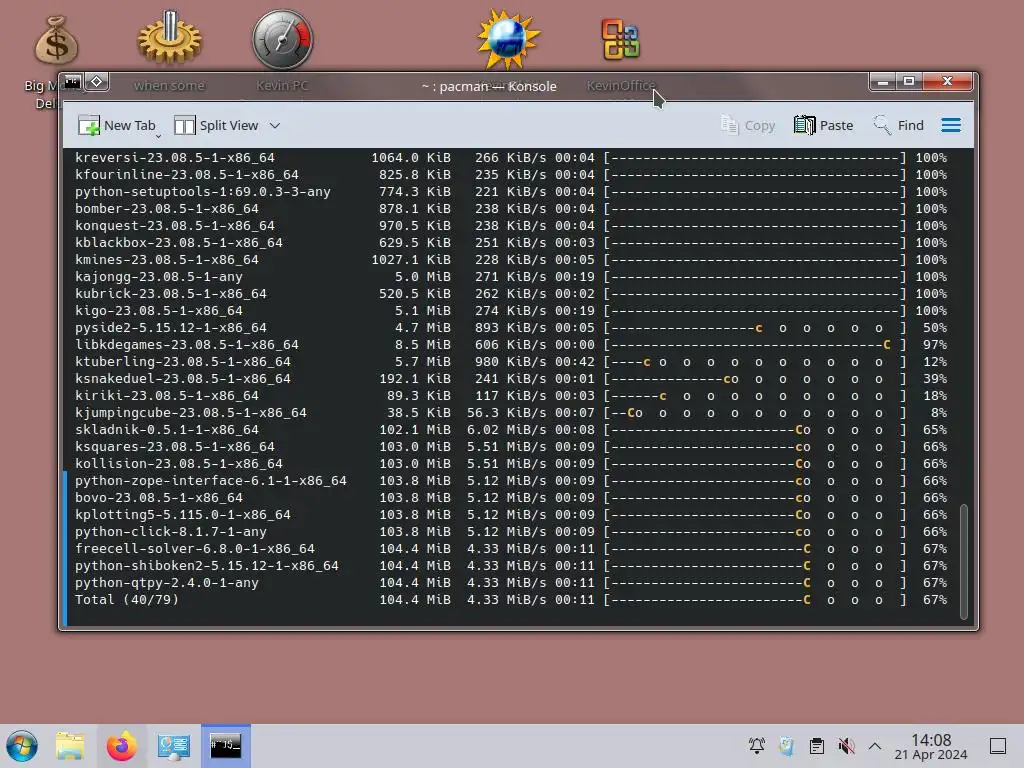This screenshot has height=768, width=1024.
Task: Click the python-setuptools-1:69.0.3-3-any line
Action: click(511, 191)
